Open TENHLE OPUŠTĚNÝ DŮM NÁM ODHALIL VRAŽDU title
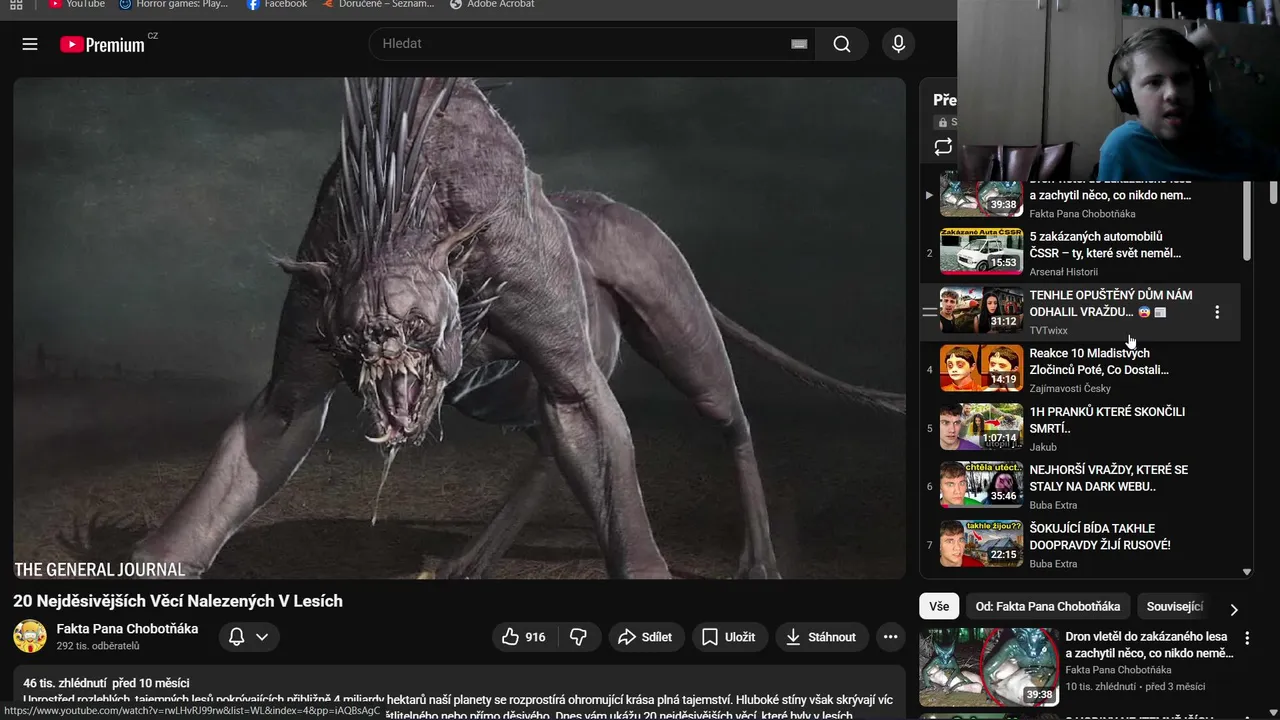 pos(1111,303)
